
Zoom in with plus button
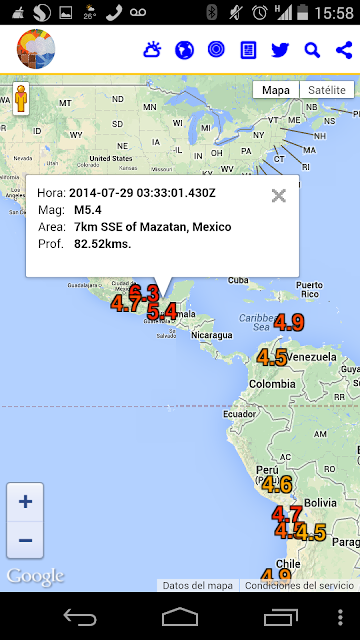coord(25,502)
